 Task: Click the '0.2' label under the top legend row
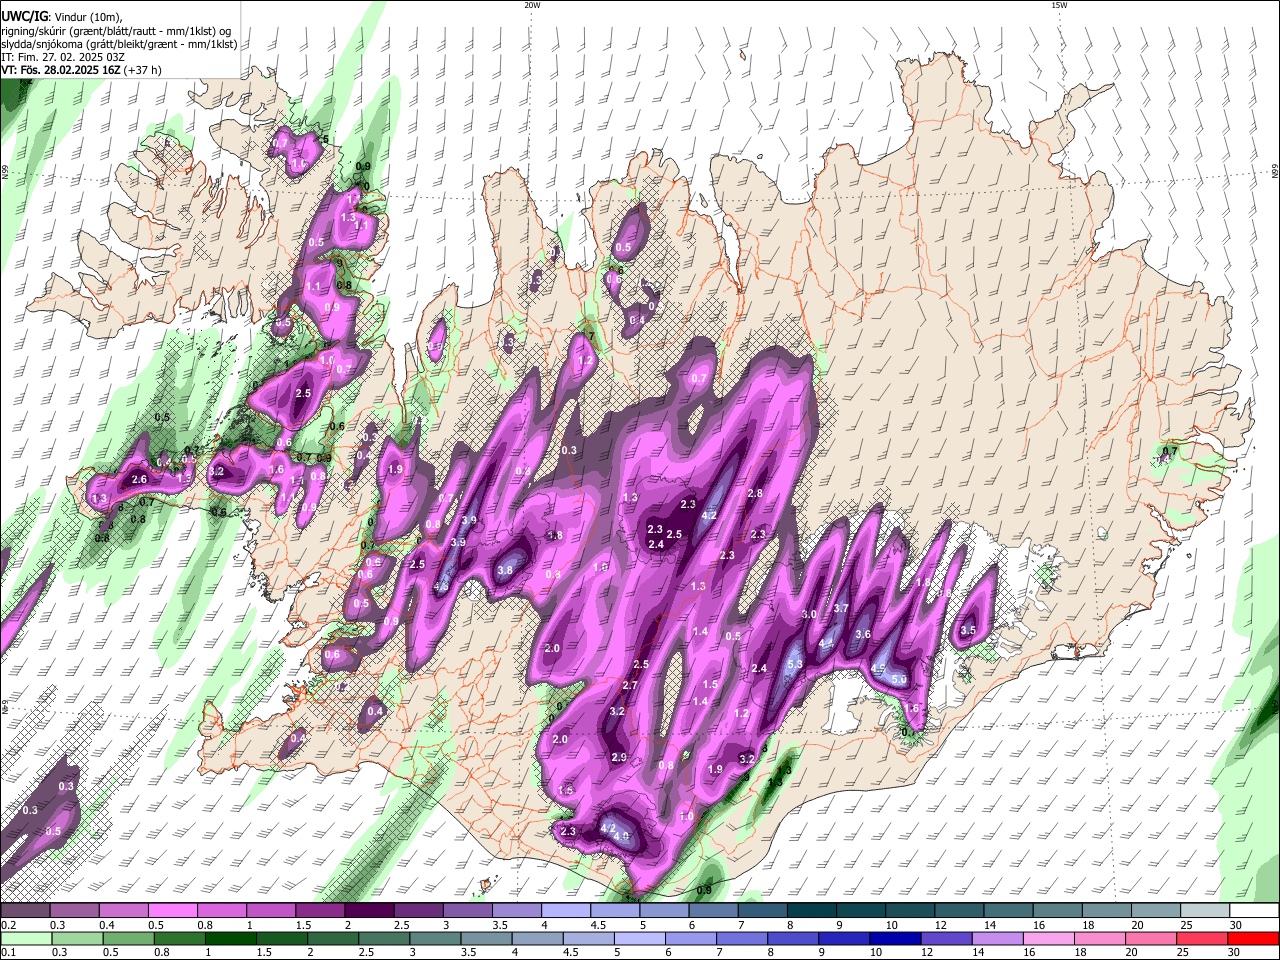(x=8, y=925)
